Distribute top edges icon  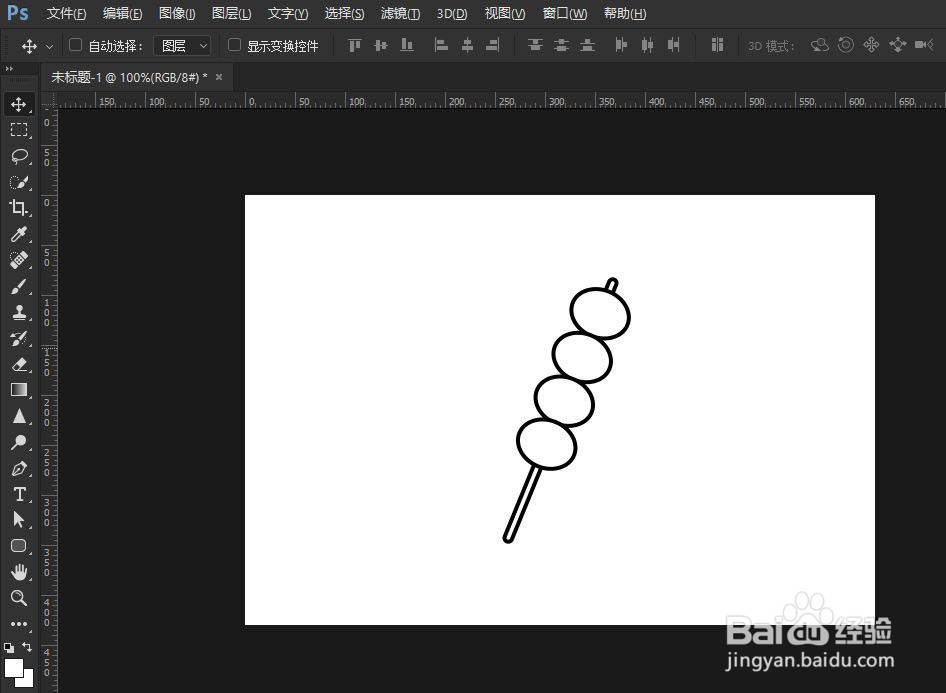[535, 45]
